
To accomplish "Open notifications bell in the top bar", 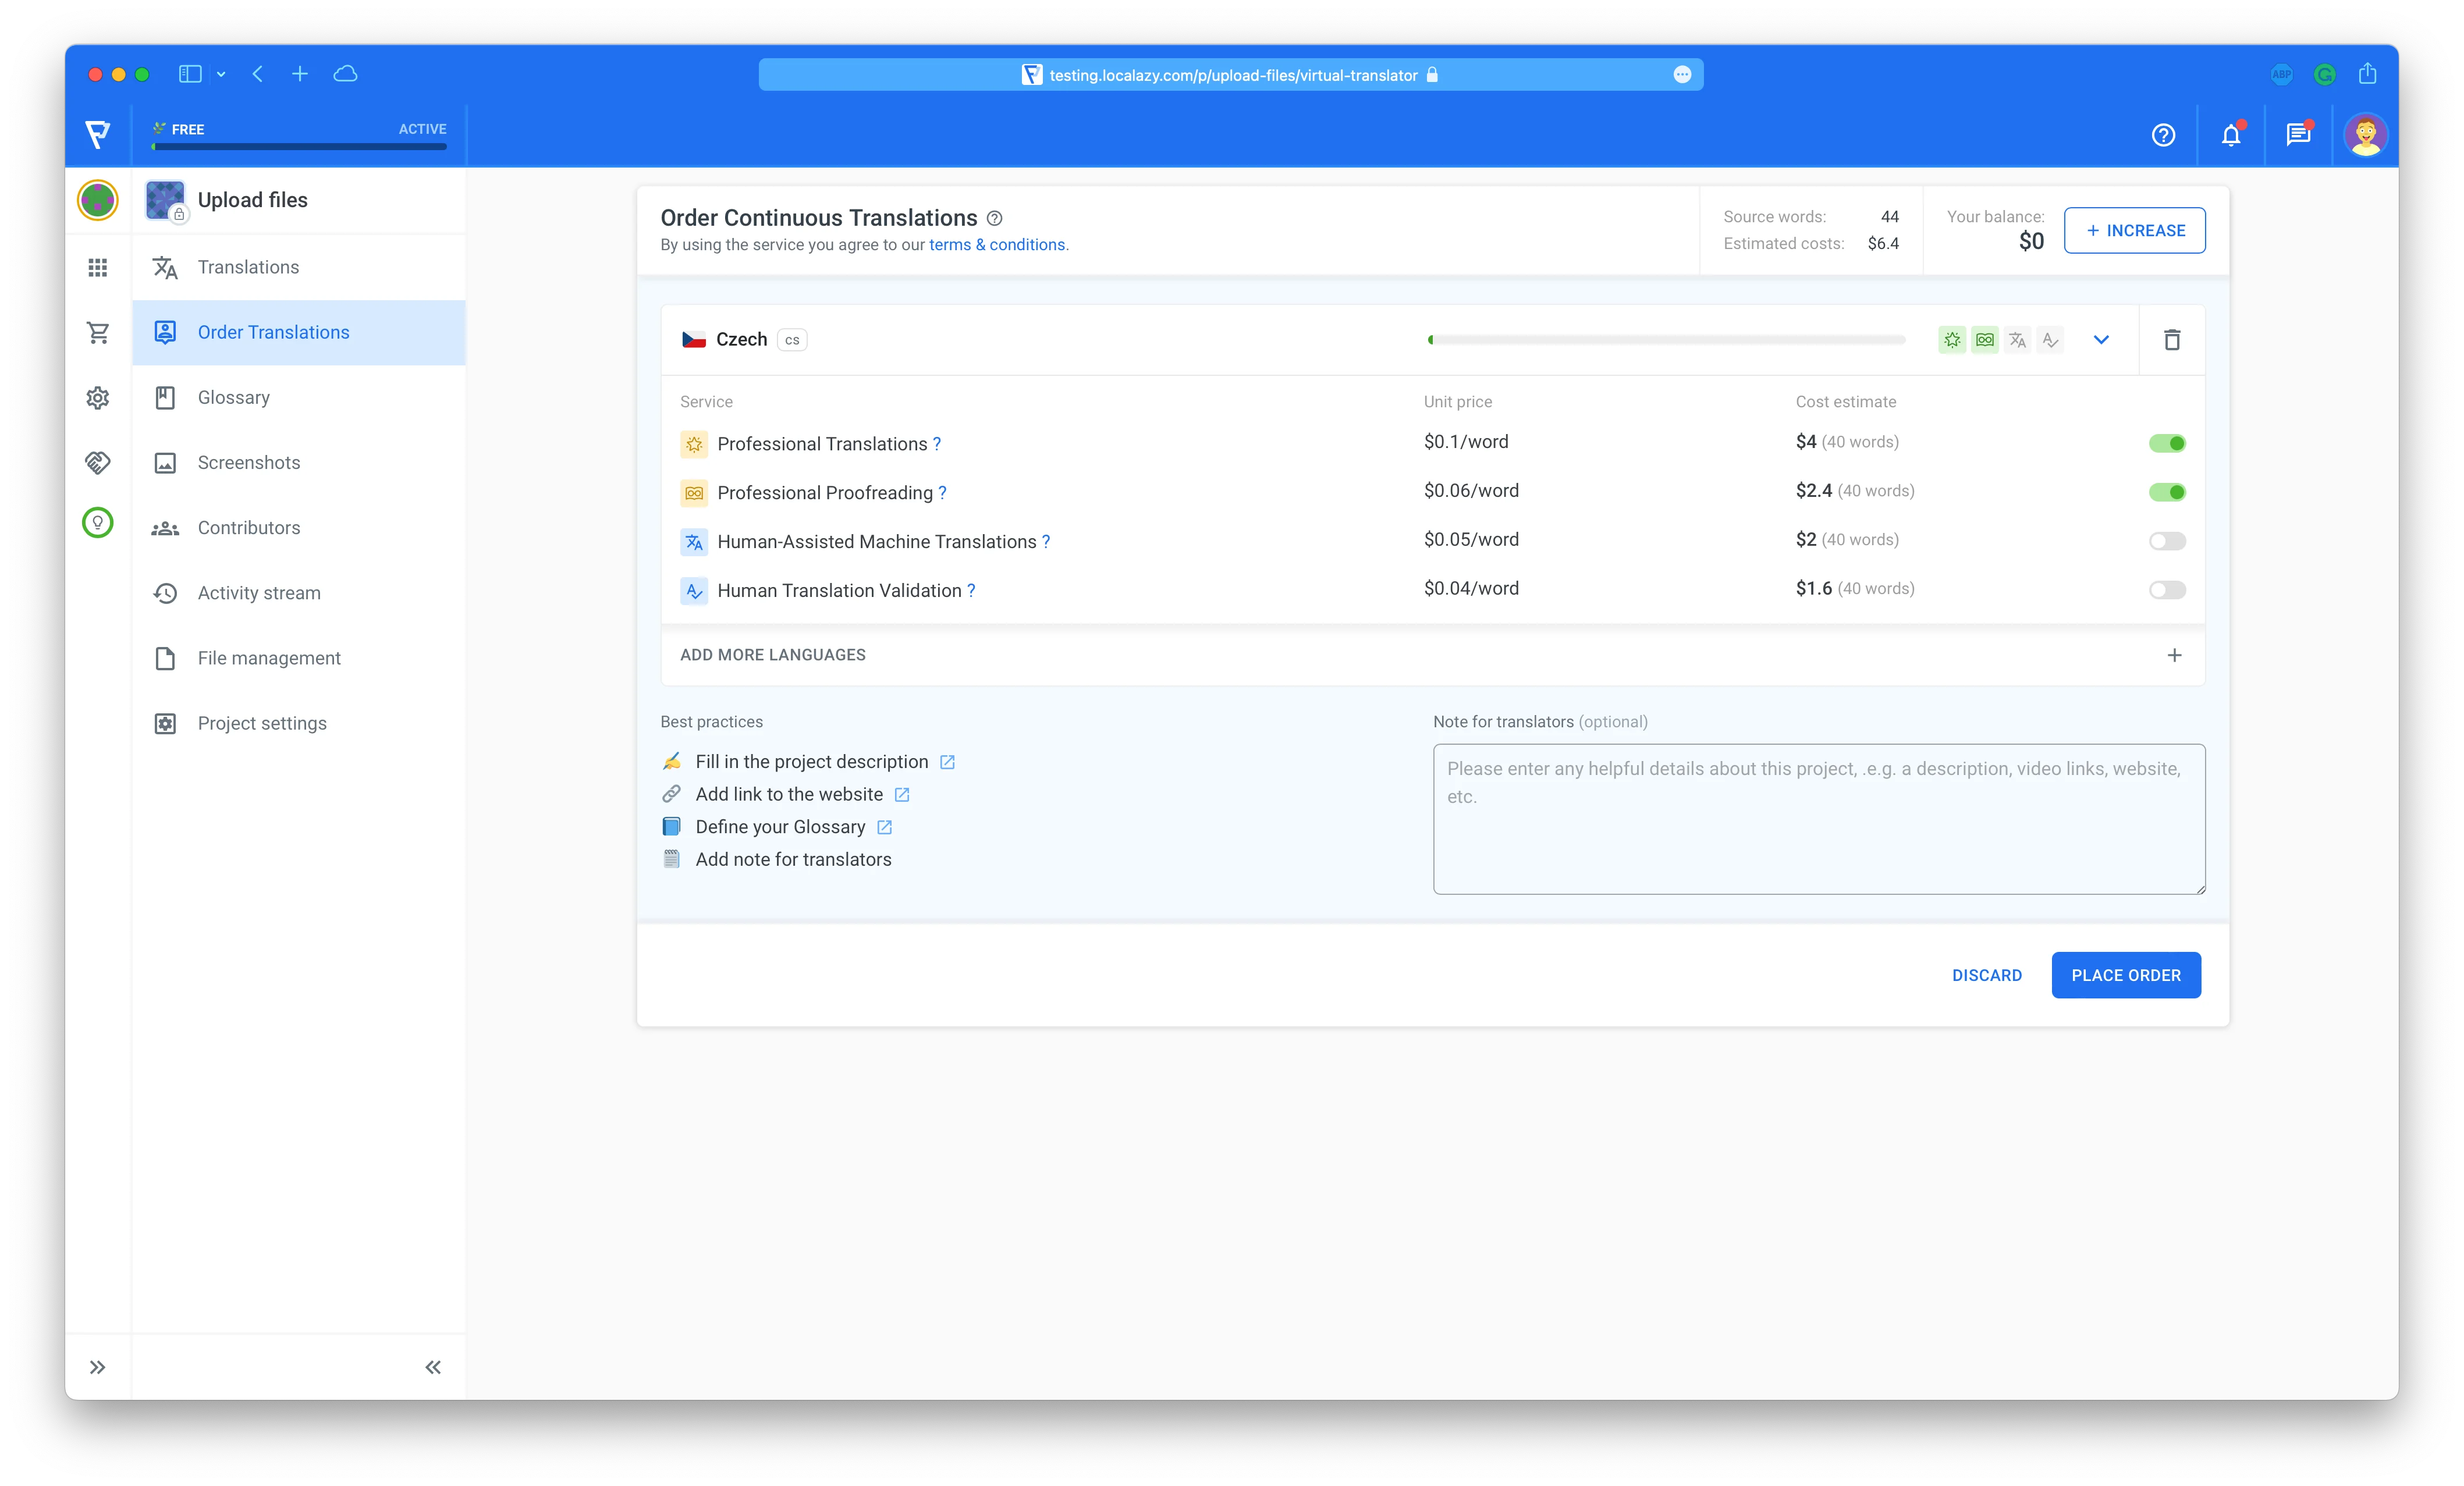I will click(2231, 135).
